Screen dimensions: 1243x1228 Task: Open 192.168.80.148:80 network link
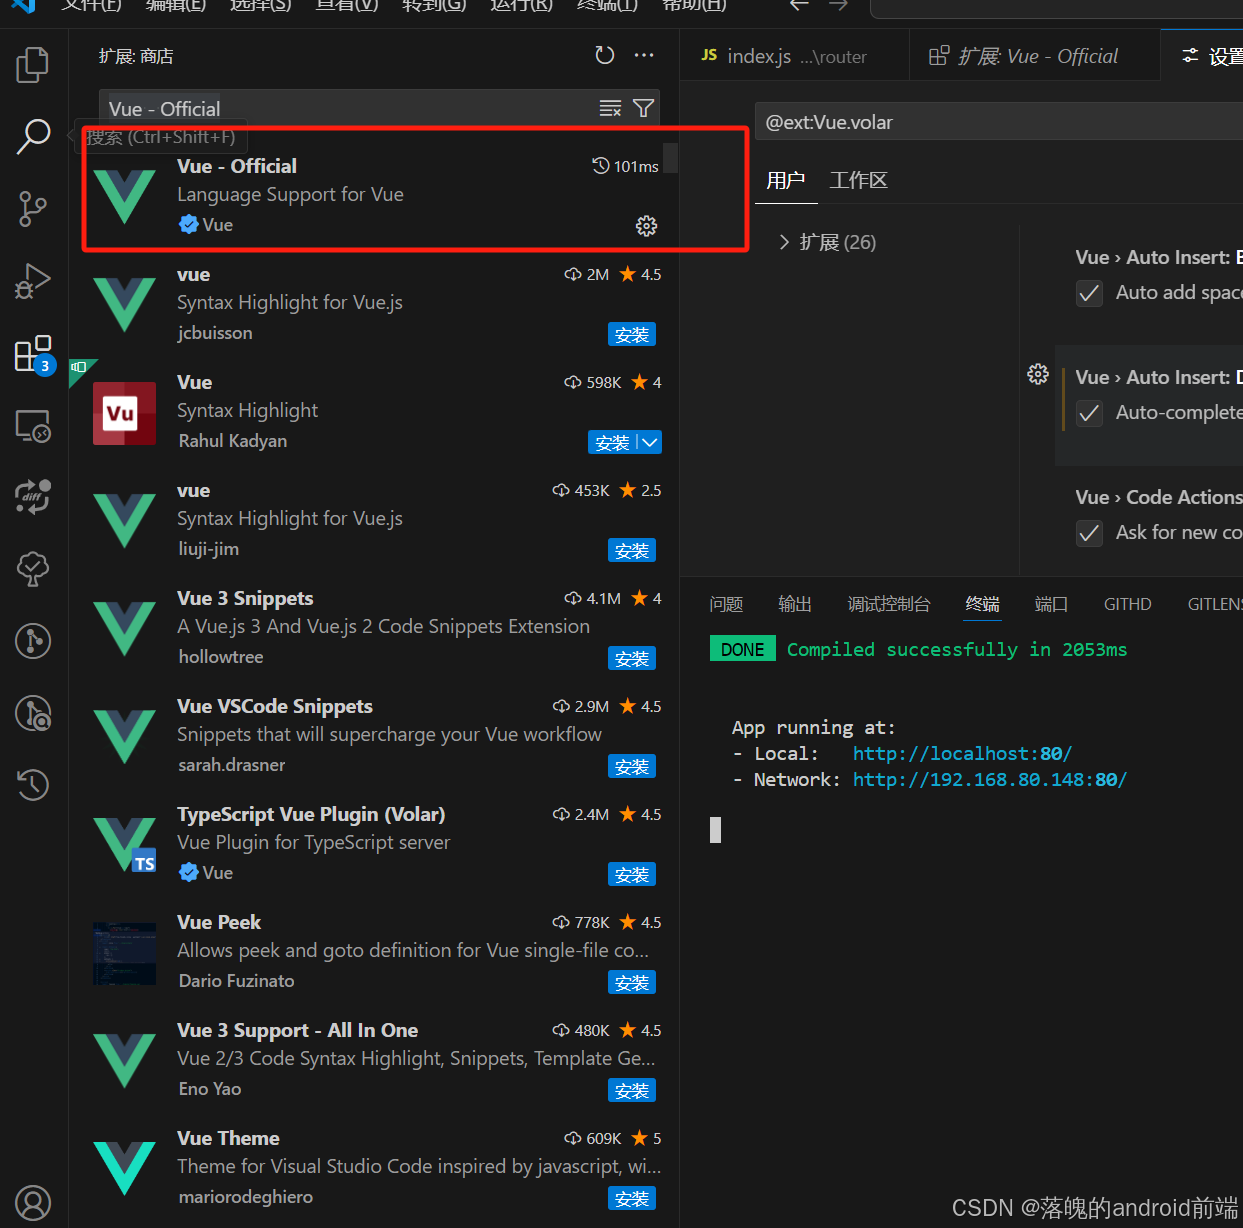(x=990, y=779)
